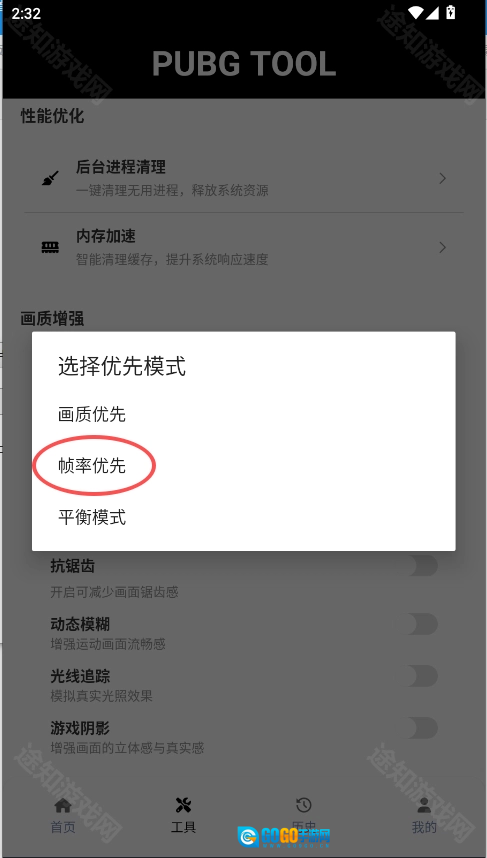Tap the battery icon in status bar
The height and width of the screenshot is (858, 487).
coord(451,12)
